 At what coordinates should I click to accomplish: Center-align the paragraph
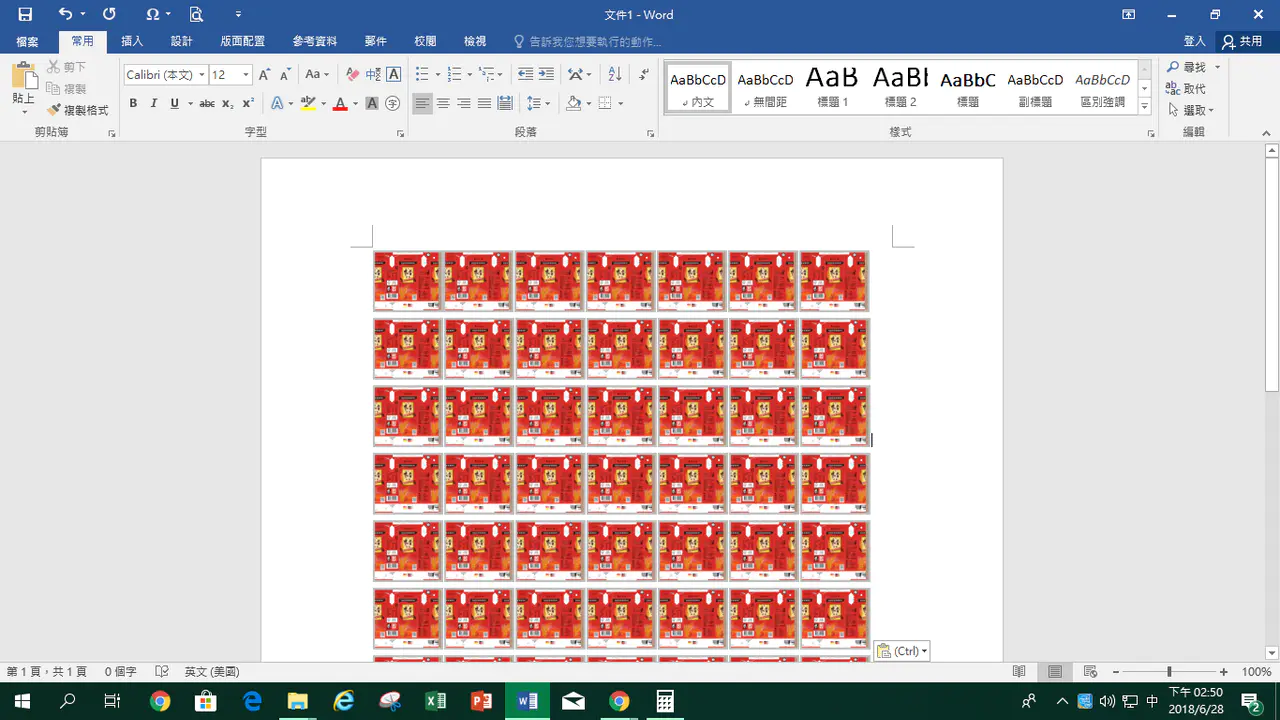coord(443,104)
